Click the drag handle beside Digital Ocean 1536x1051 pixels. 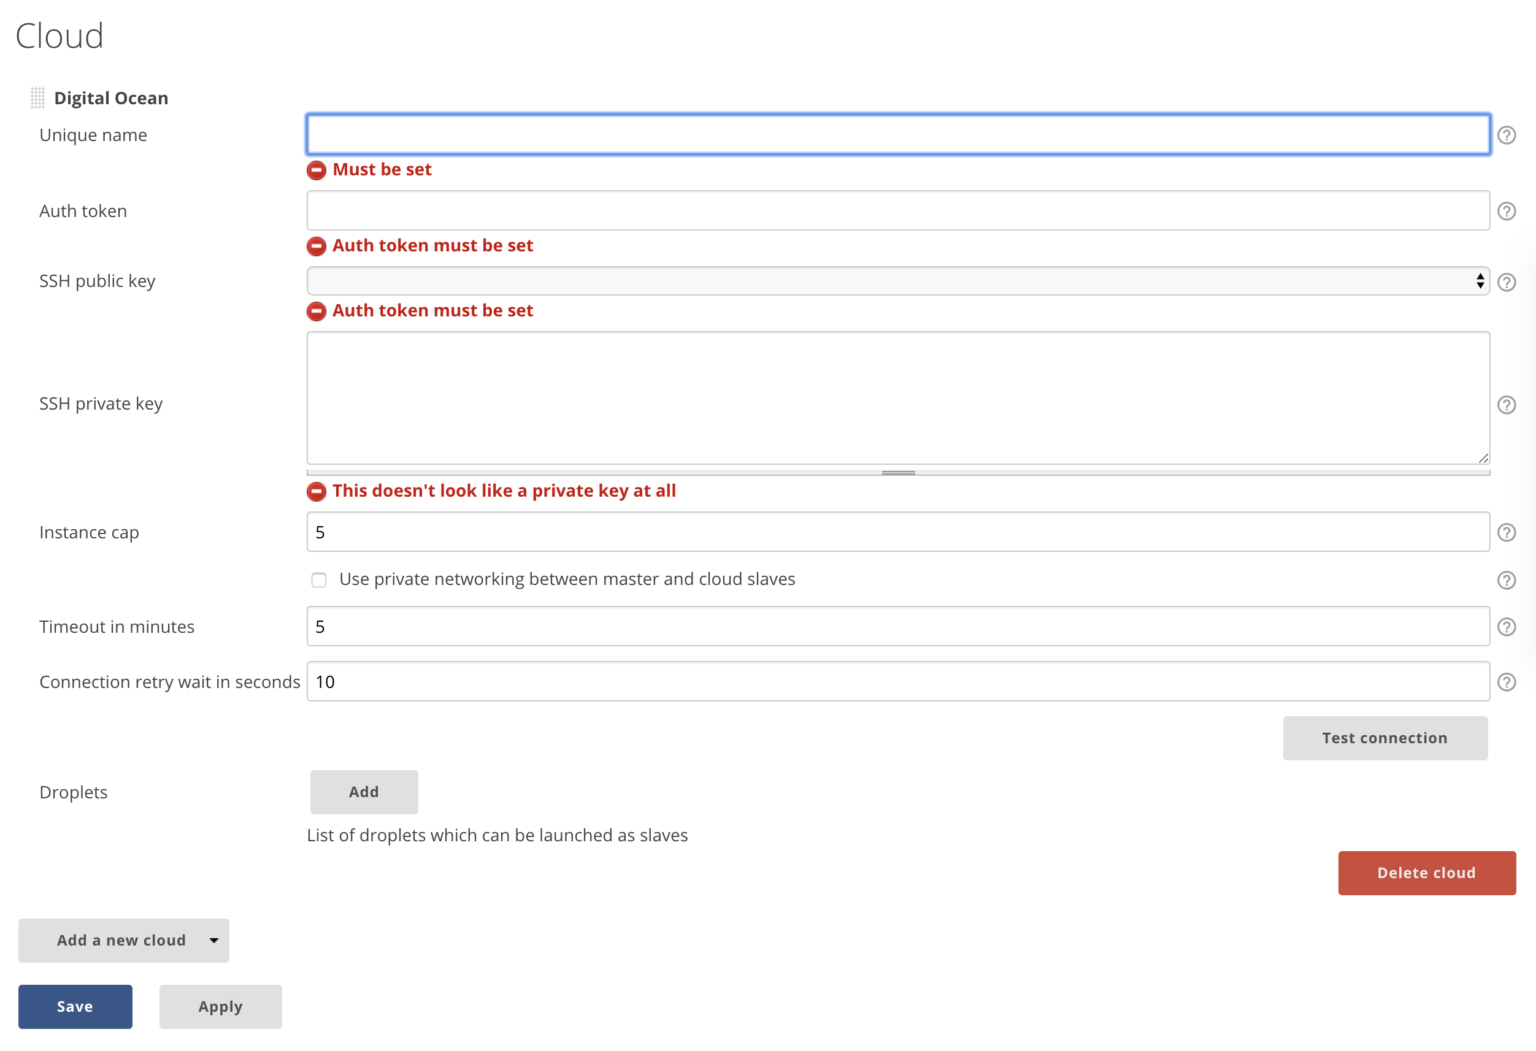37,97
